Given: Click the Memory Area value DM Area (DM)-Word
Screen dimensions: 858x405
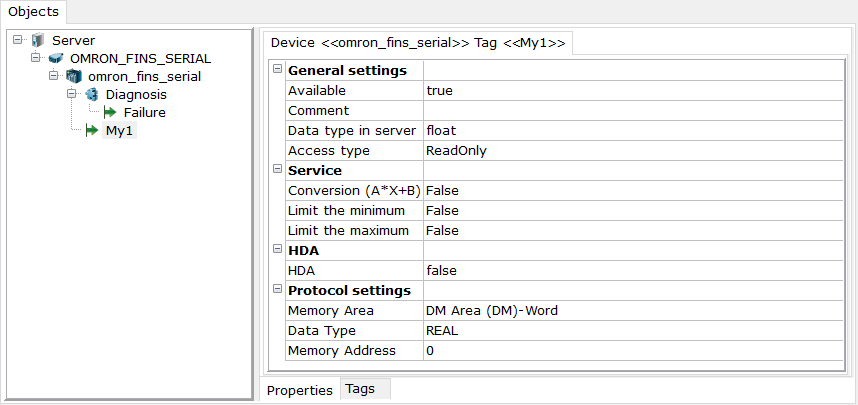Looking at the screenshot, I should pyautogui.click(x=633, y=310).
